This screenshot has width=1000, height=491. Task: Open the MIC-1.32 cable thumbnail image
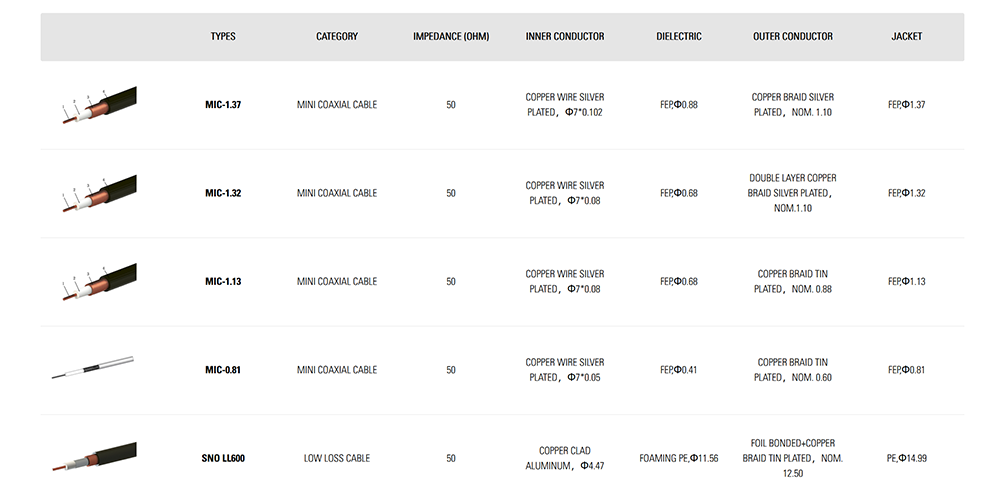[x=99, y=193]
